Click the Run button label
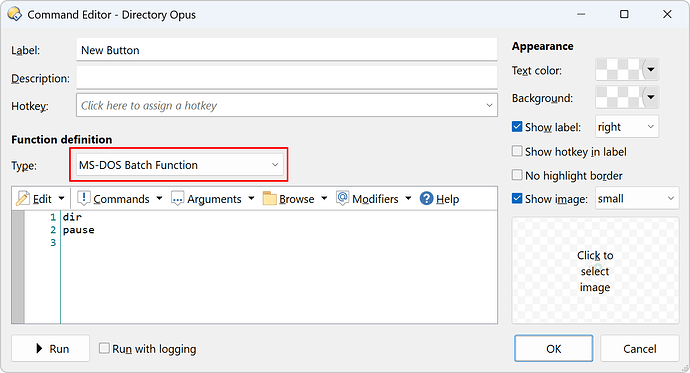 point(59,349)
